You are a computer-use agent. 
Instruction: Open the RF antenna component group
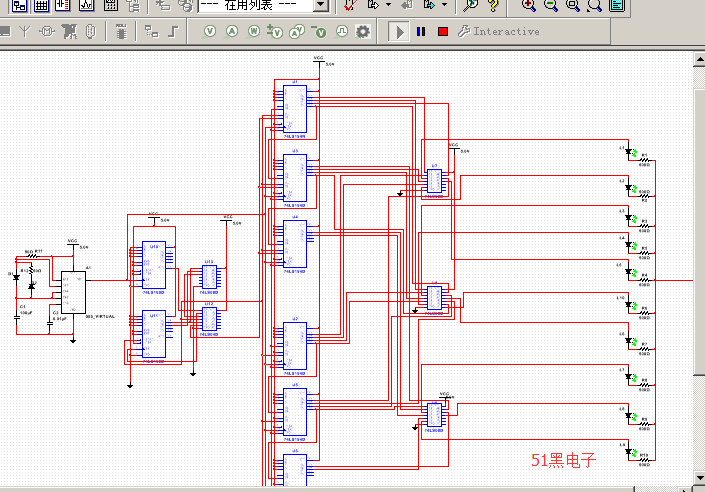point(25,31)
